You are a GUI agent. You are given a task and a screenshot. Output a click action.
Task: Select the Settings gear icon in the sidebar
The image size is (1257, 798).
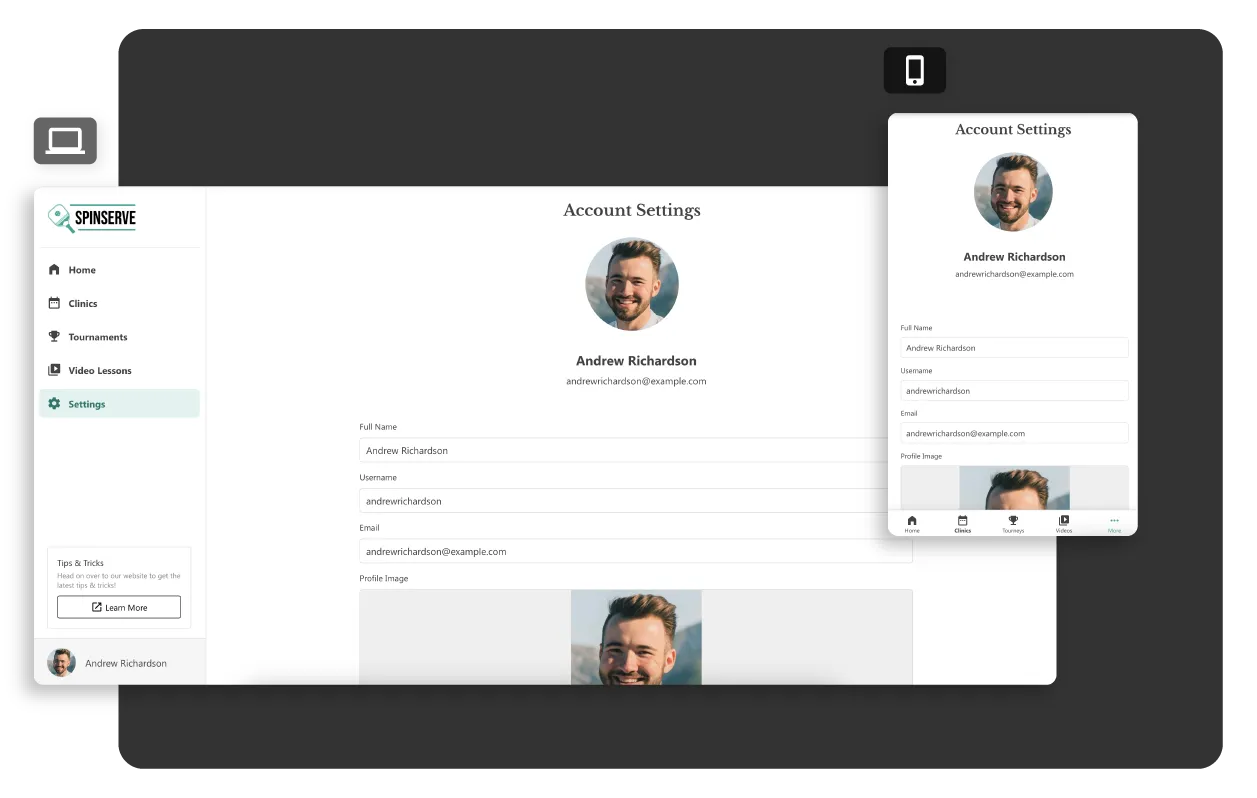(x=54, y=404)
